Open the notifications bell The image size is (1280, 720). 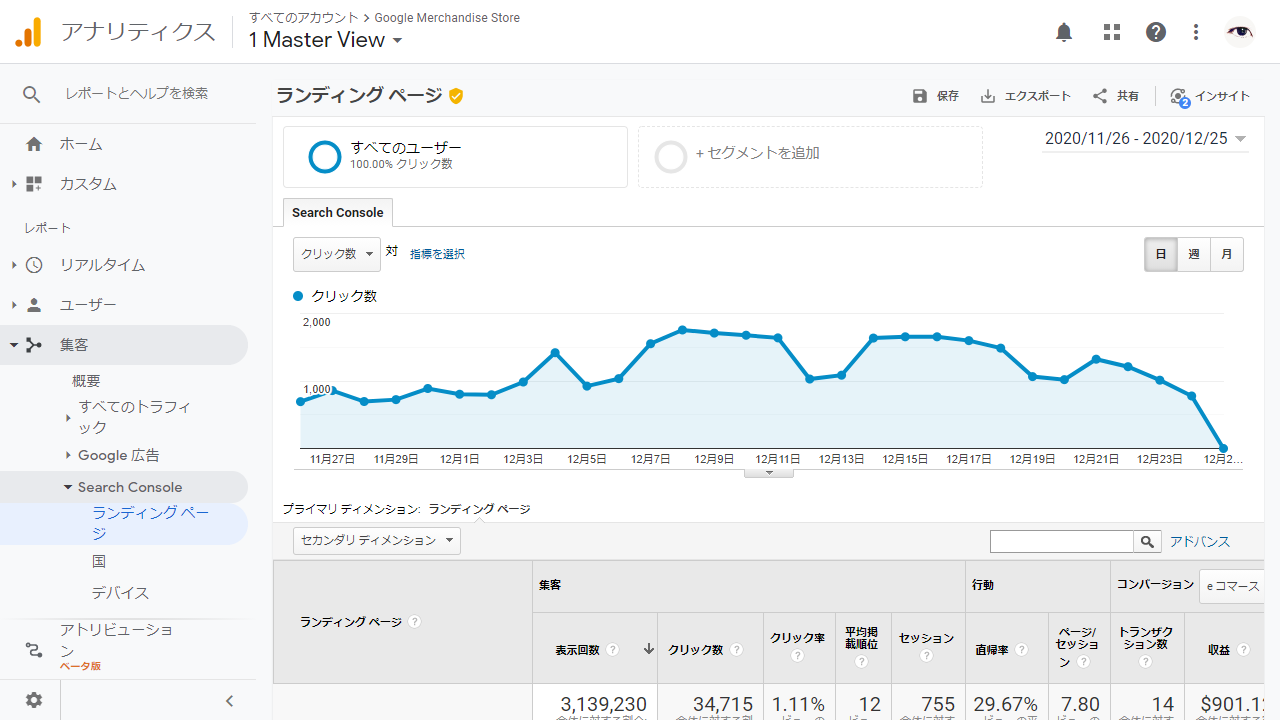tap(1064, 32)
